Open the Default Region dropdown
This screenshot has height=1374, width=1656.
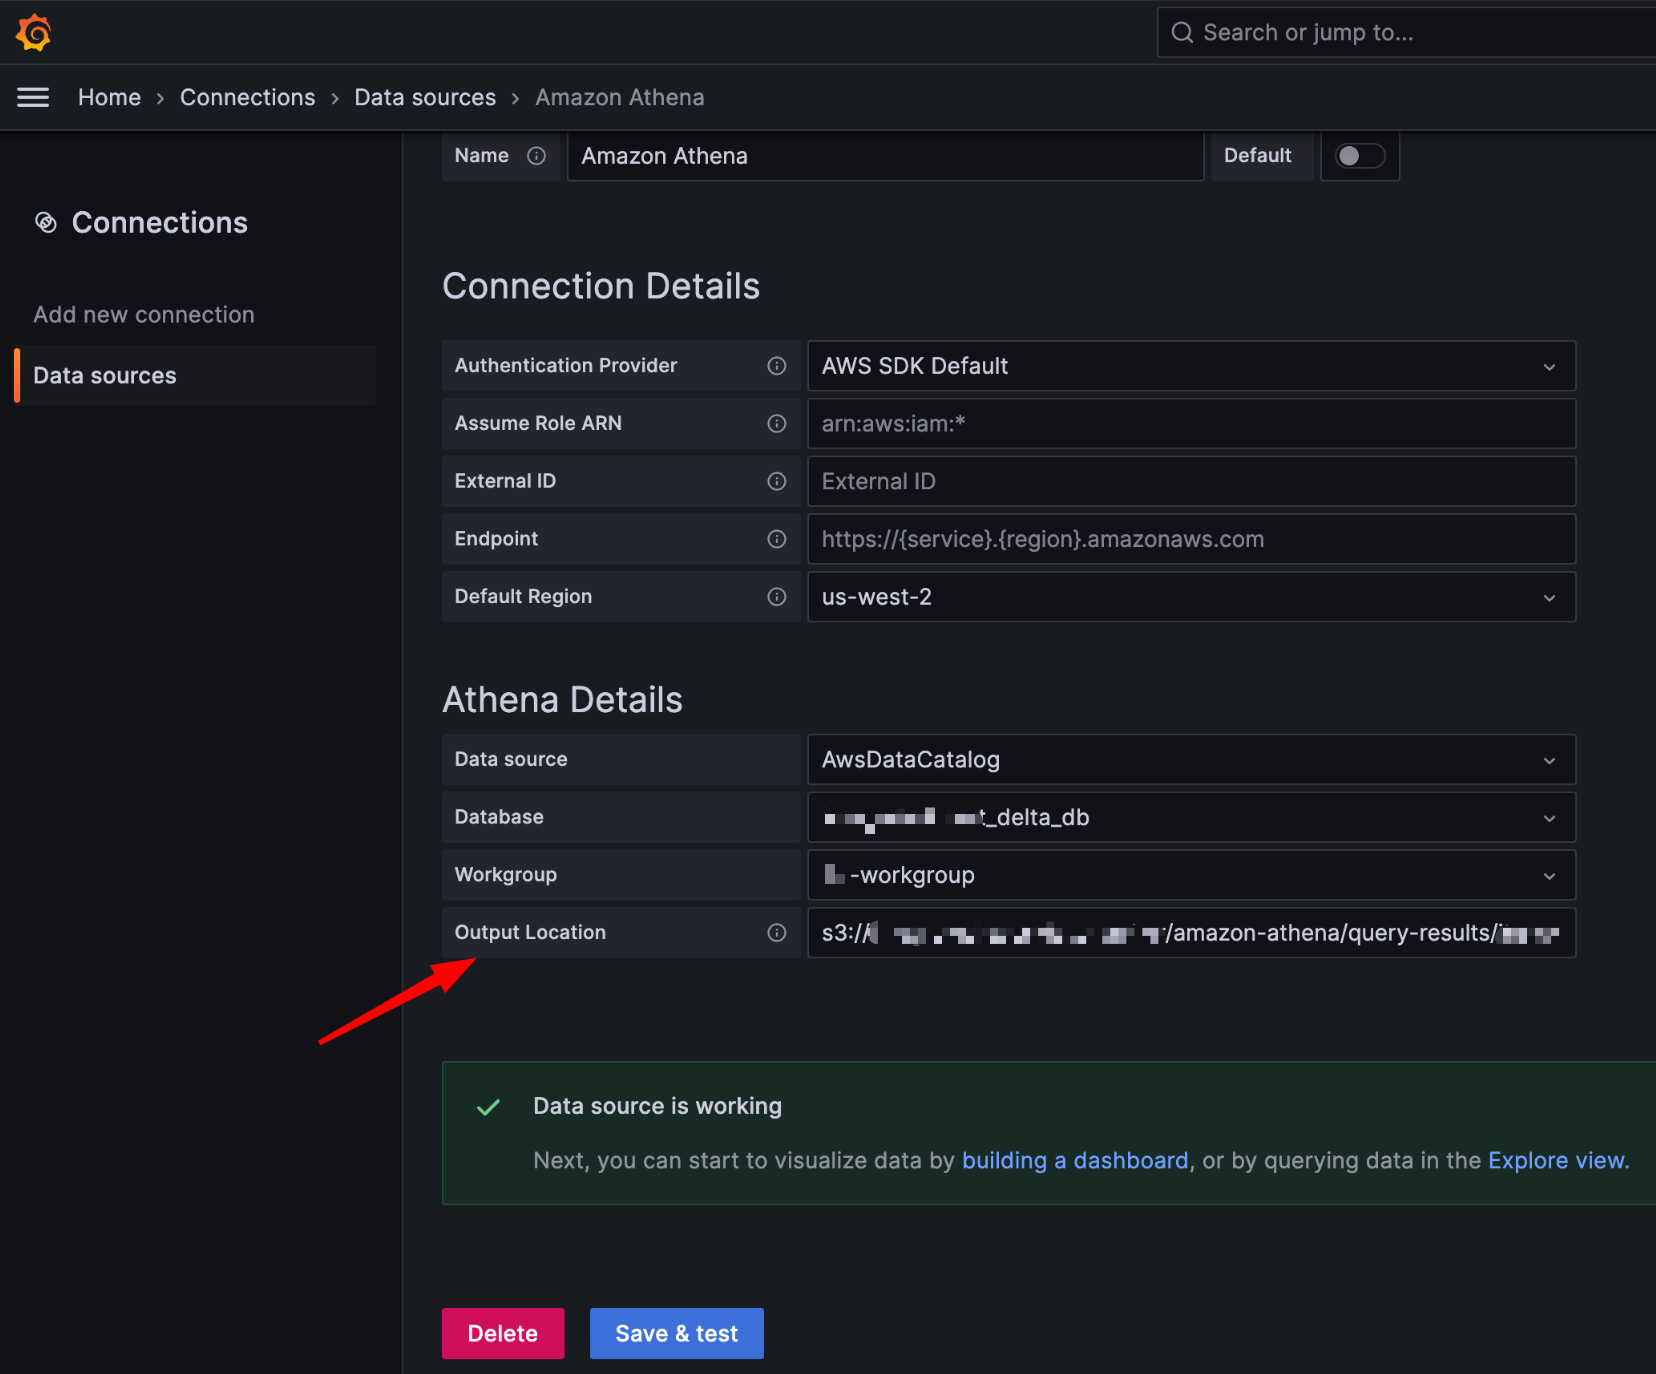[1549, 597]
